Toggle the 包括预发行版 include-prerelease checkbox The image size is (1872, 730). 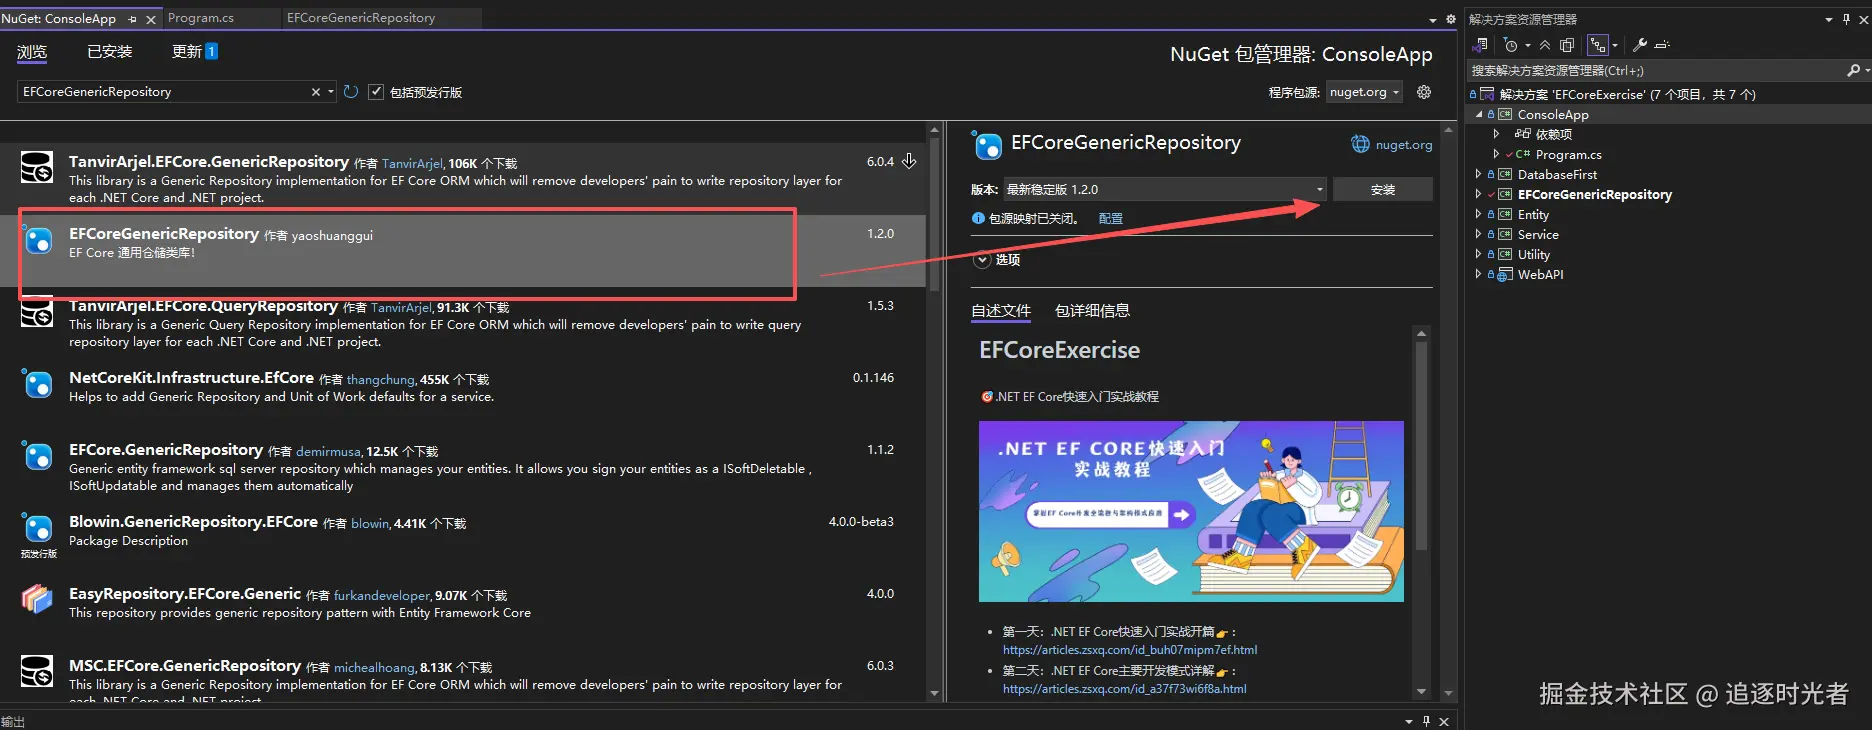376,92
